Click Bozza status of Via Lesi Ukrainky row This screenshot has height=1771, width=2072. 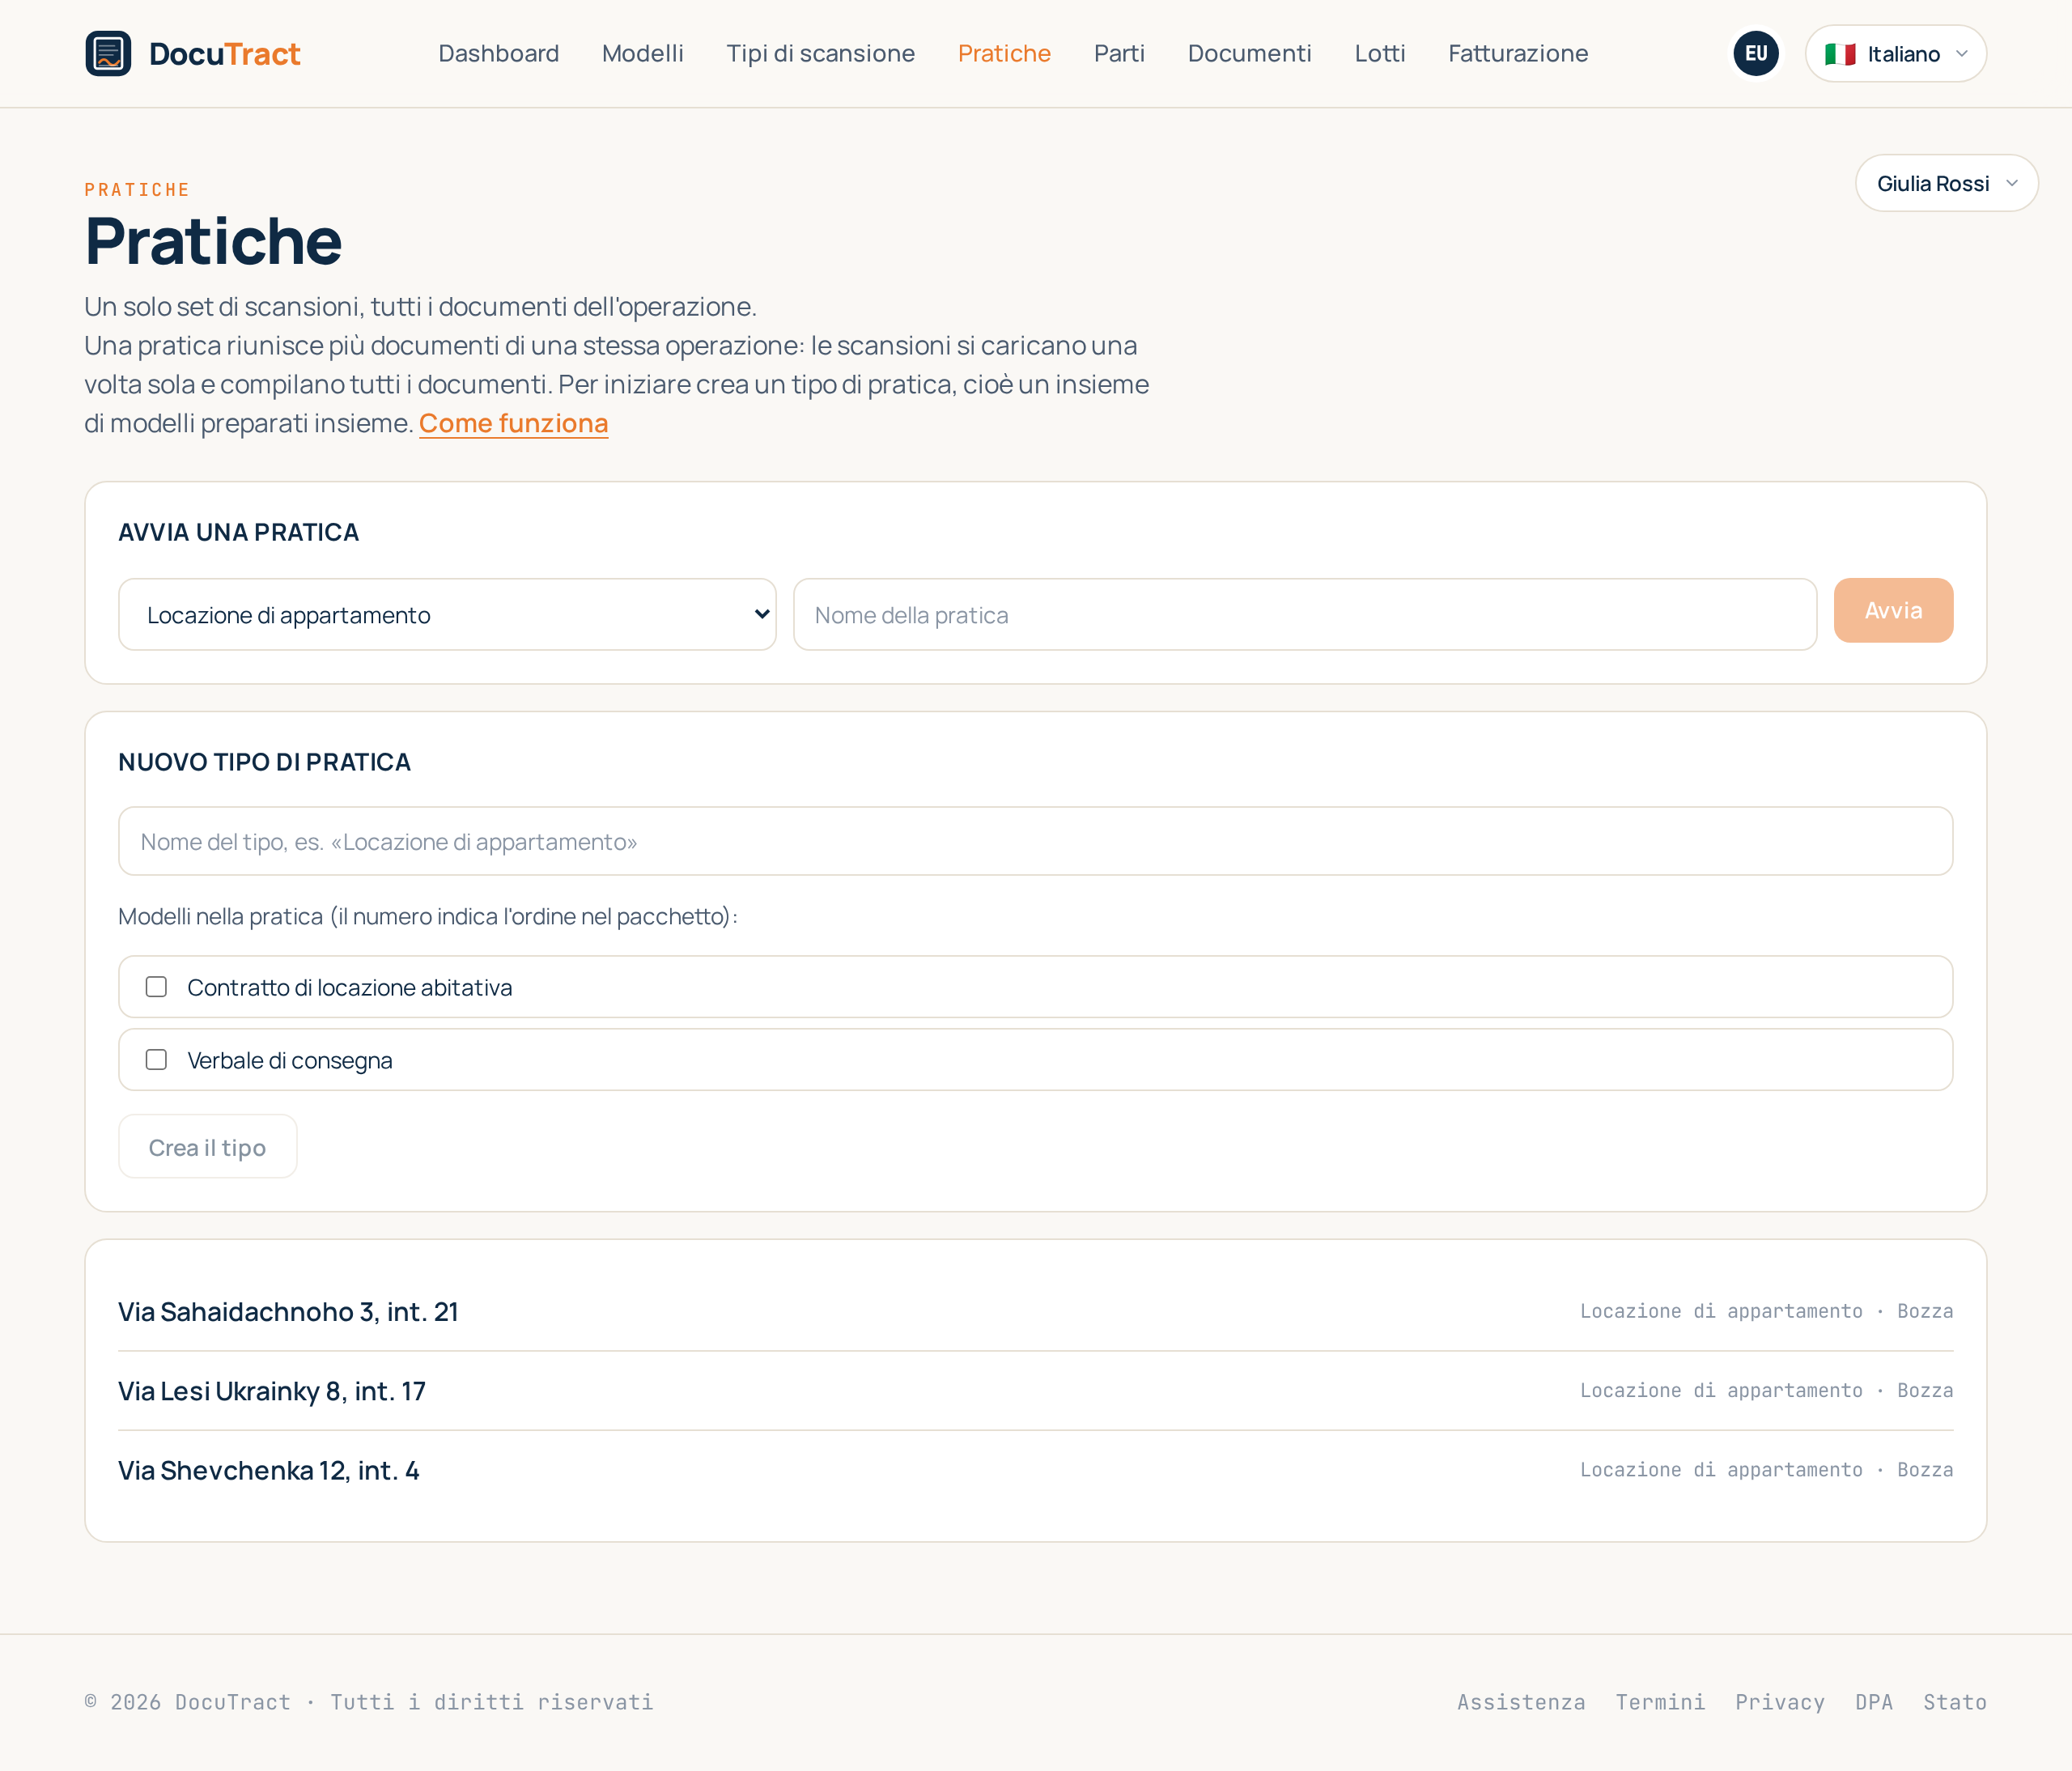1924,1390
